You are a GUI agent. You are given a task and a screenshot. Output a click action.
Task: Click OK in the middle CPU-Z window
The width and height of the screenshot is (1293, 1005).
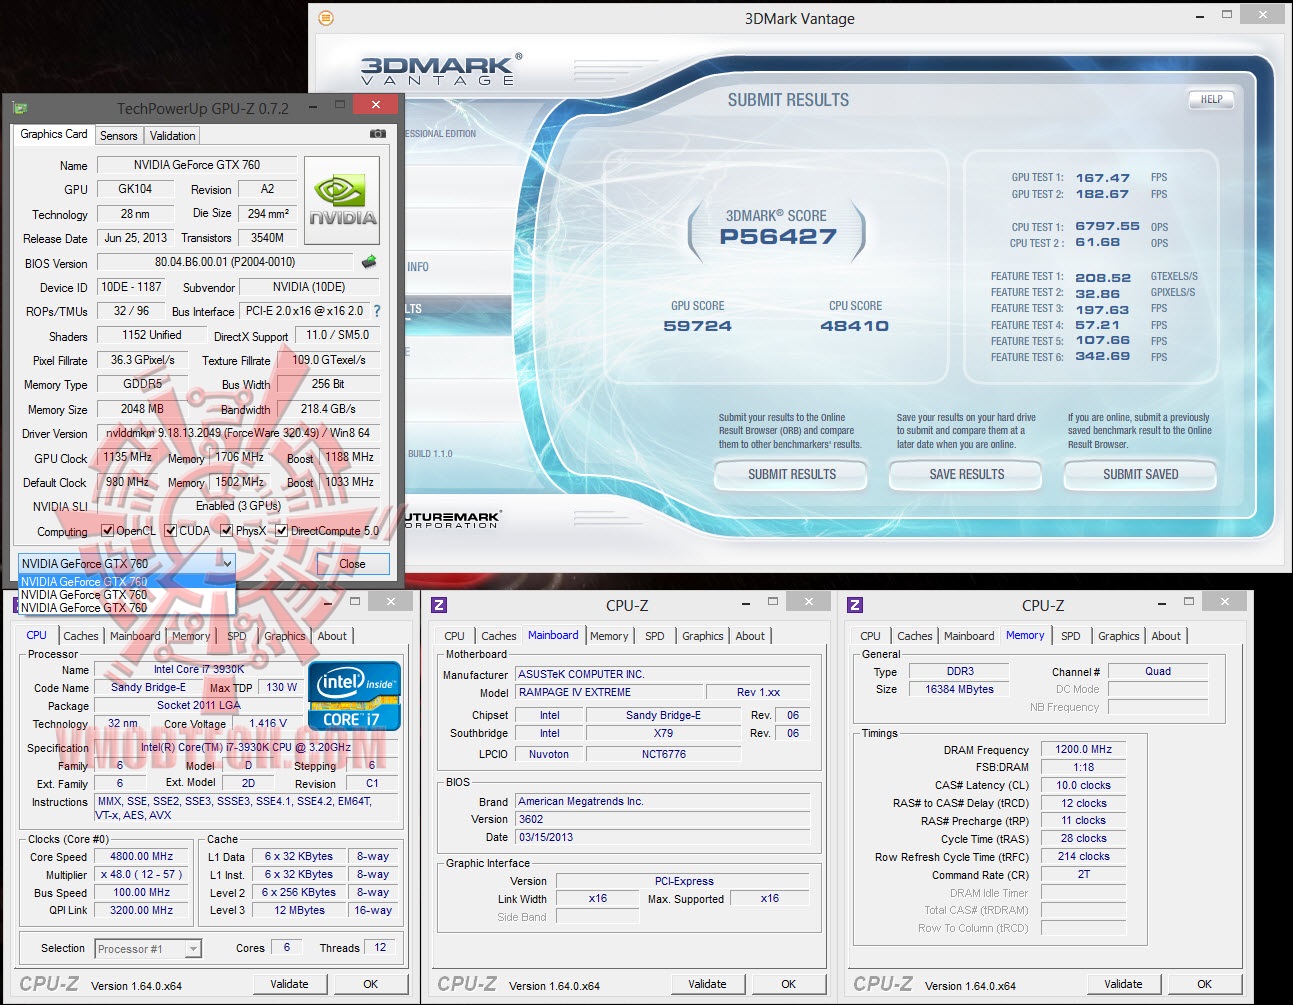788,984
